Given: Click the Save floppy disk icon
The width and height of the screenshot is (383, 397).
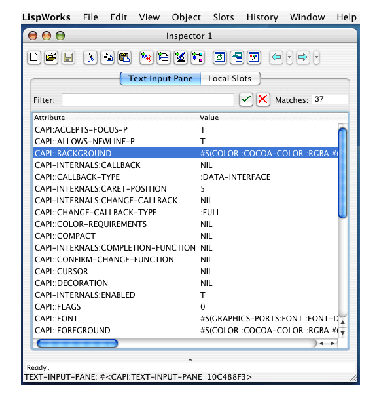Looking at the screenshot, I should (68, 58).
